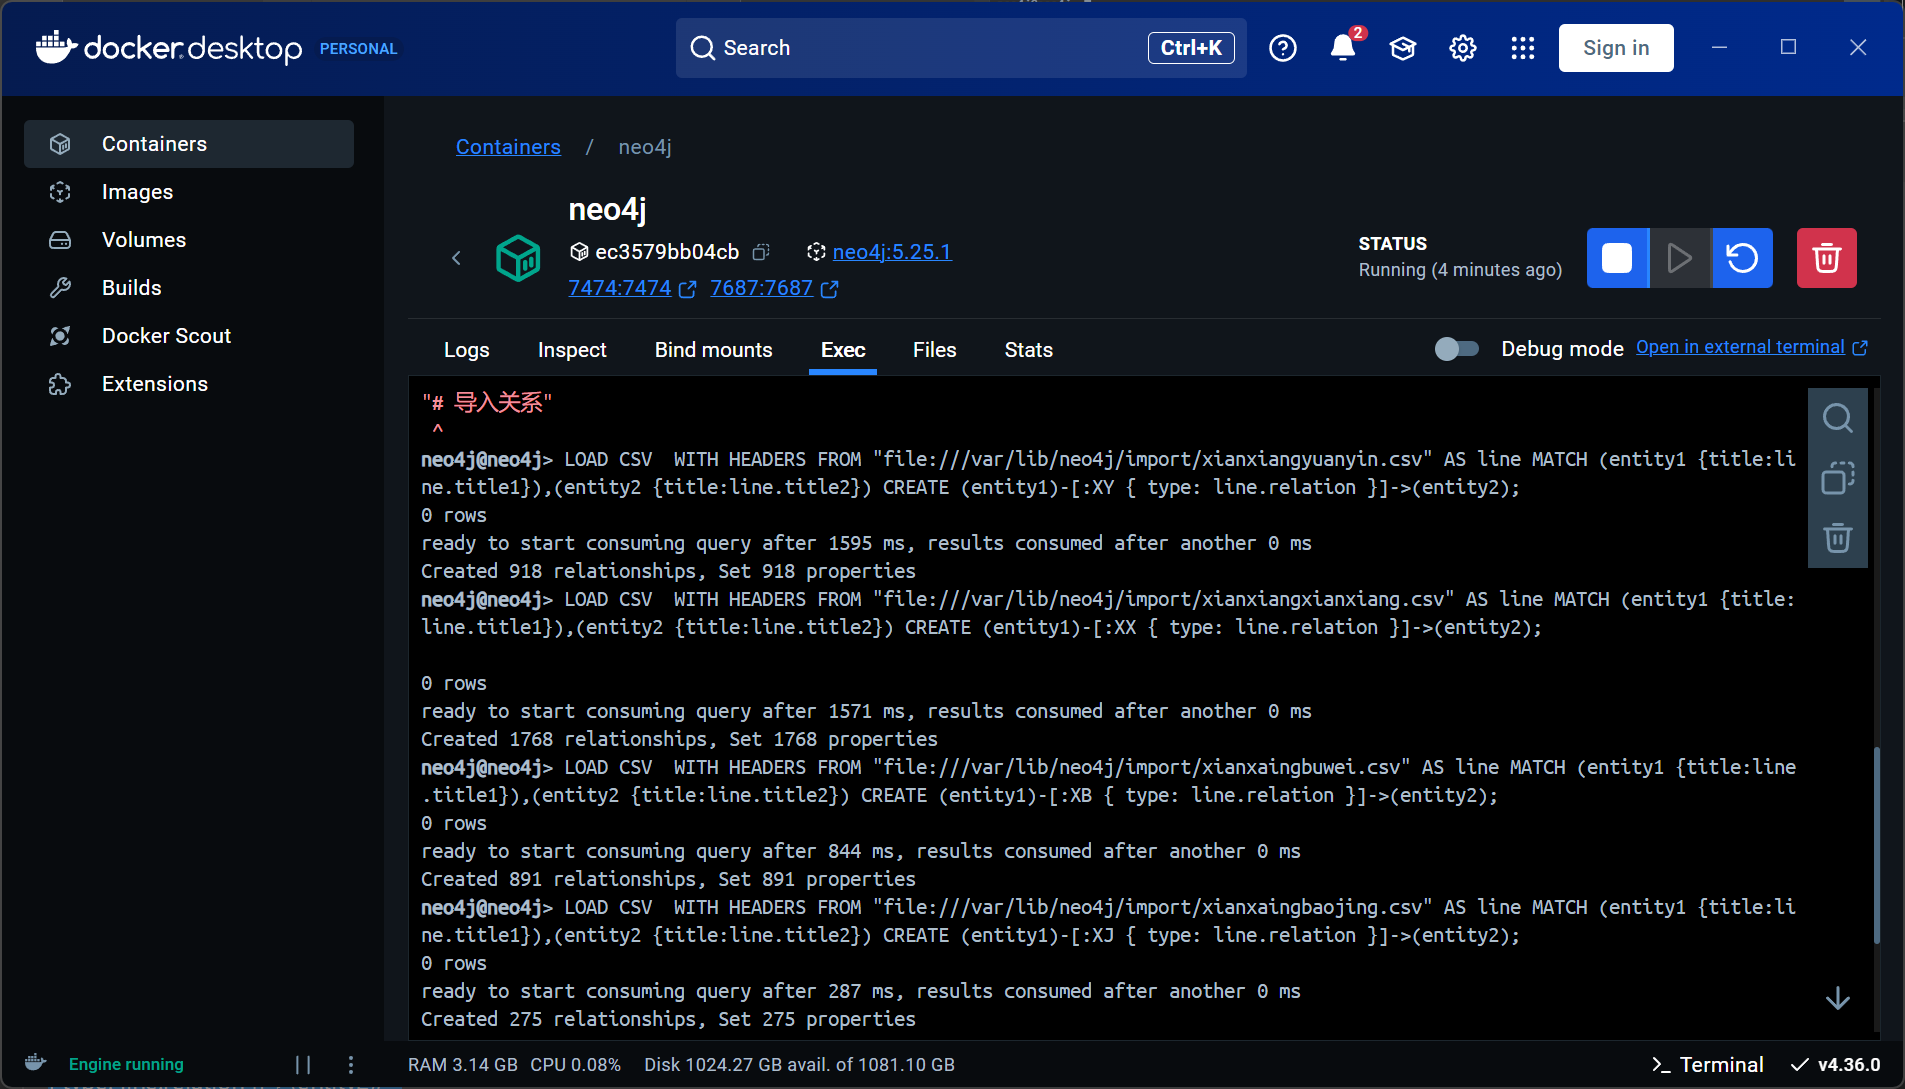This screenshot has height=1089, width=1905.
Task: Click the Disk available status text
Action: (800, 1064)
